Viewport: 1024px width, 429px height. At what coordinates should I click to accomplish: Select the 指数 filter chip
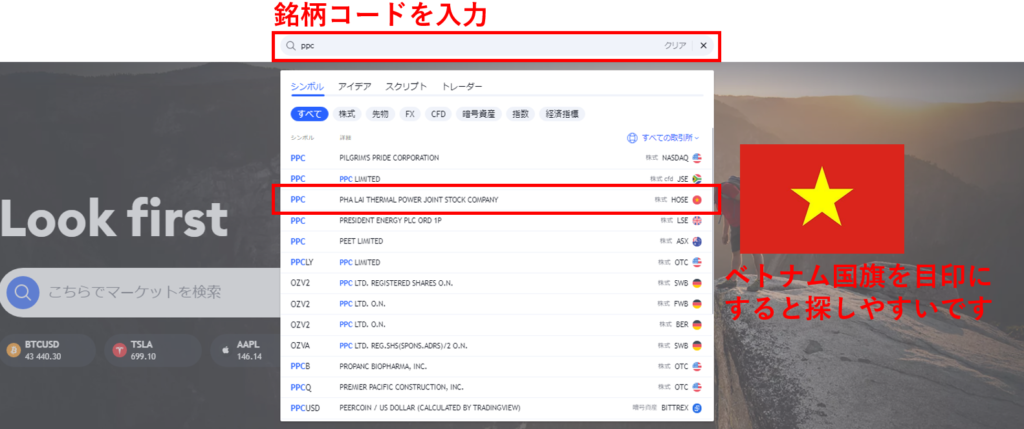[x=520, y=114]
